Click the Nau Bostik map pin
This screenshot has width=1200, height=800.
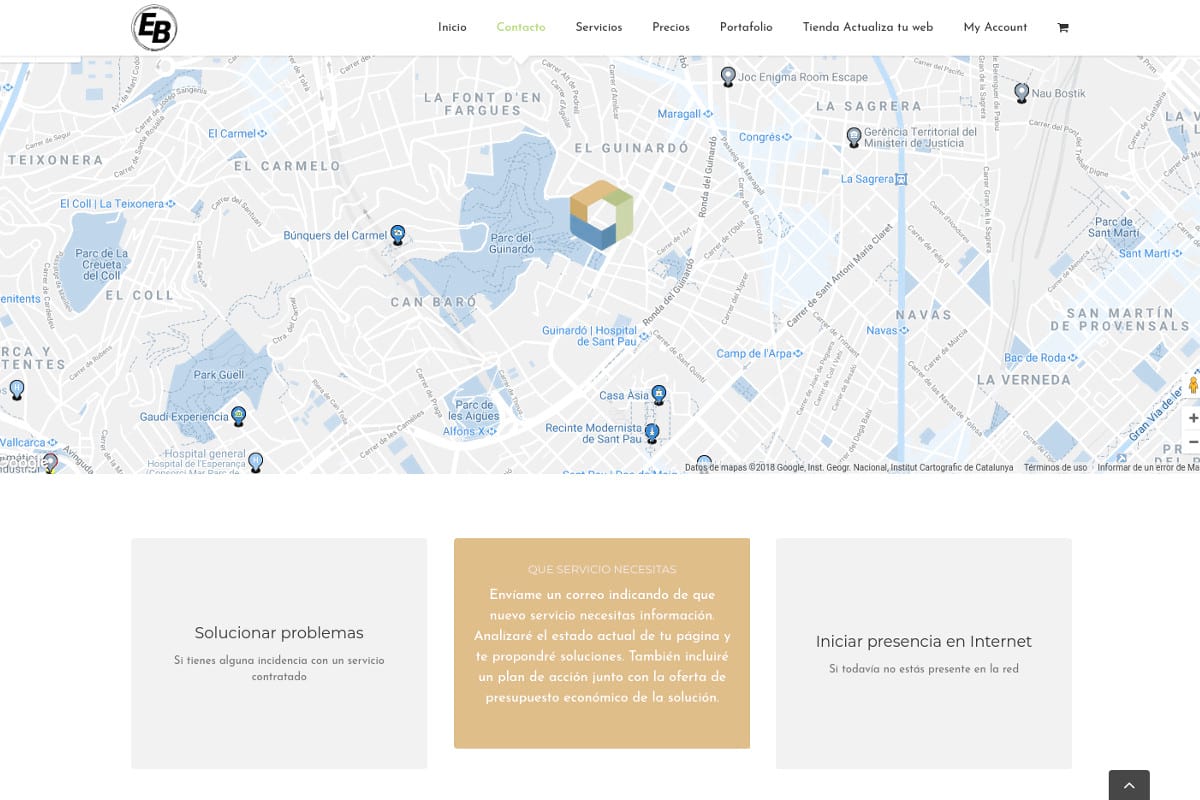pos(1021,93)
